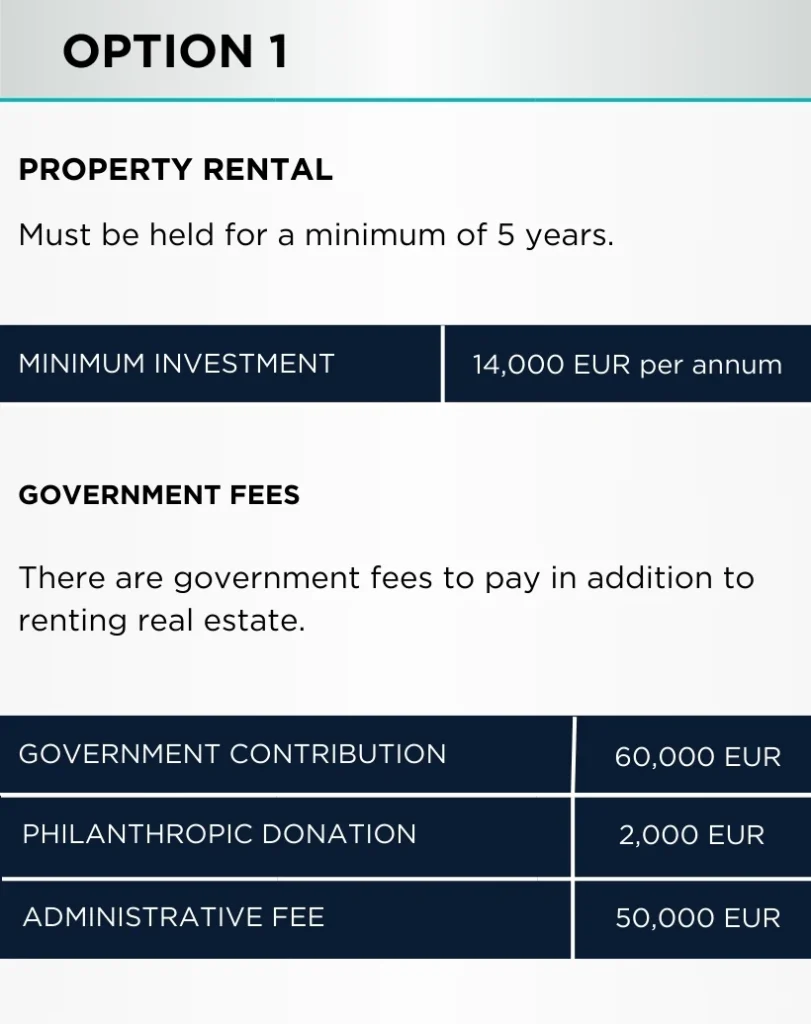Select the ADMINISTRATIVE FEE row label
Screen dimensions: 811x1024
[285, 919]
